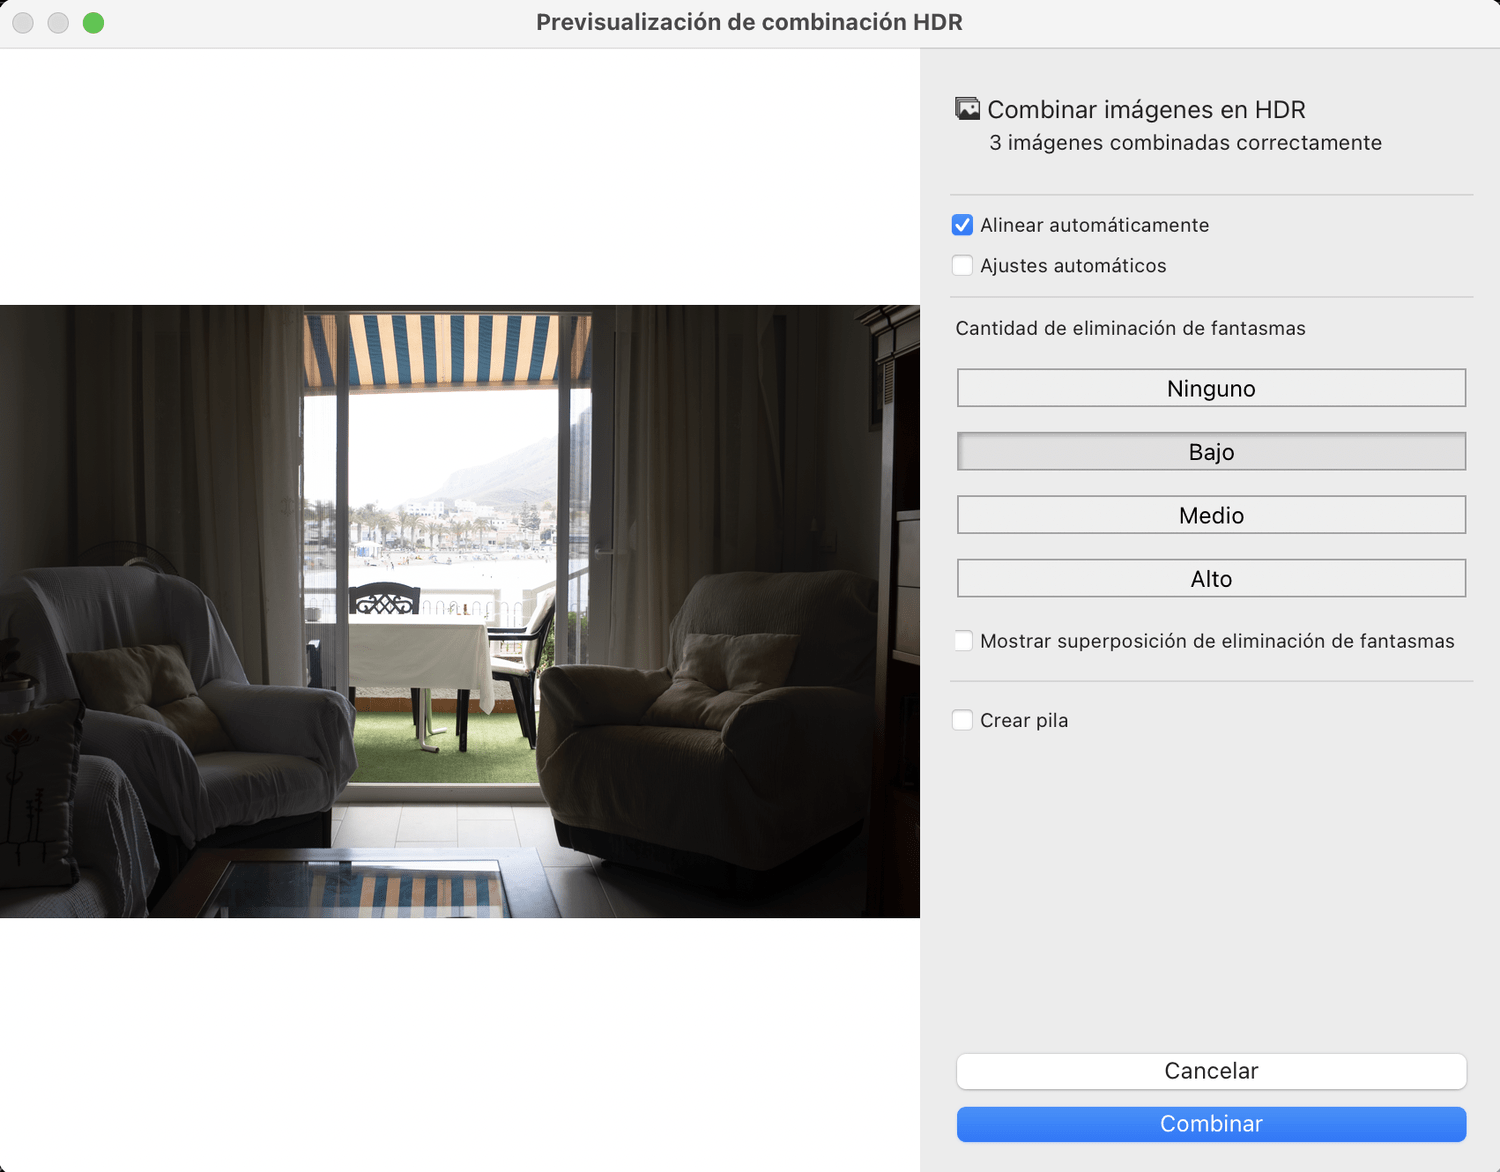The height and width of the screenshot is (1172, 1500).
Task: Enable Ajustes automáticos checkbox
Action: click(x=962, y=265)
